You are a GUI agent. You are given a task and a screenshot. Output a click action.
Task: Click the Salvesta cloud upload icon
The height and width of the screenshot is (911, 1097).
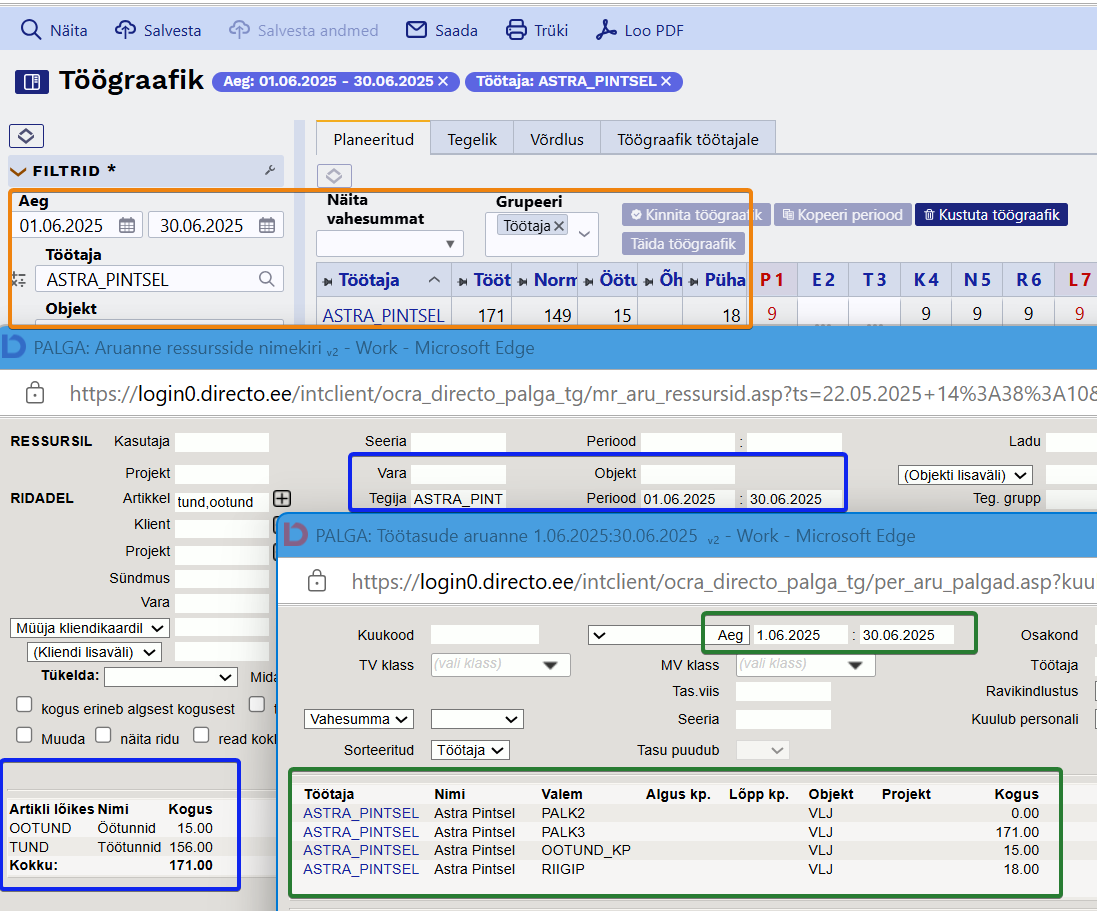tap(125, 29)
